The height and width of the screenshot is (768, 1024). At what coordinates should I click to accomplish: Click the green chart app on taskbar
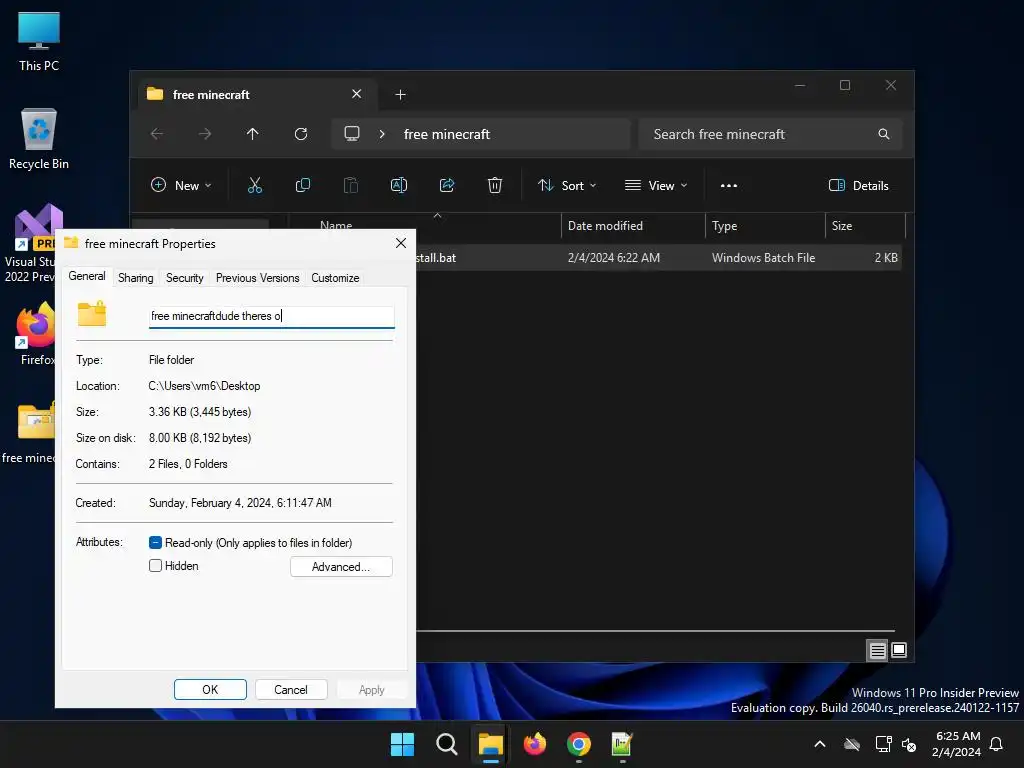coord(622,744)
